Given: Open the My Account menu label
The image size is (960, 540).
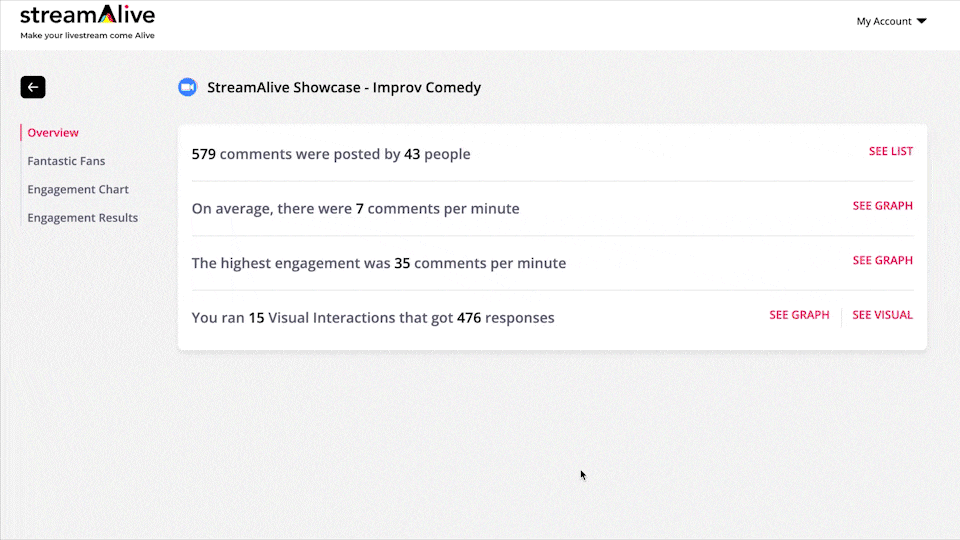Looking at the screenshot, I should [x=884, y=21].
